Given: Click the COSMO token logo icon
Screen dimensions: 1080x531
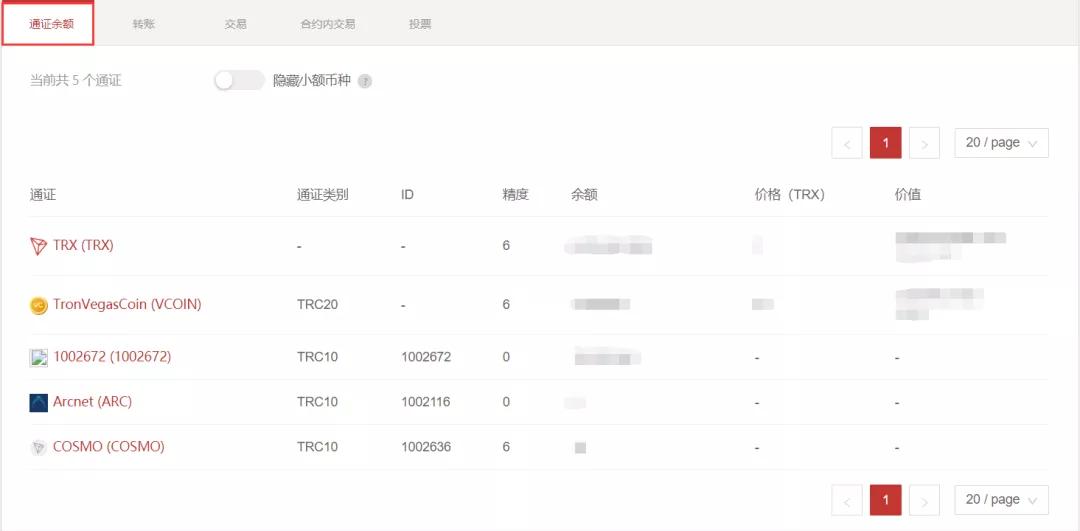Looking at the screenshot, I should point(39,448).
